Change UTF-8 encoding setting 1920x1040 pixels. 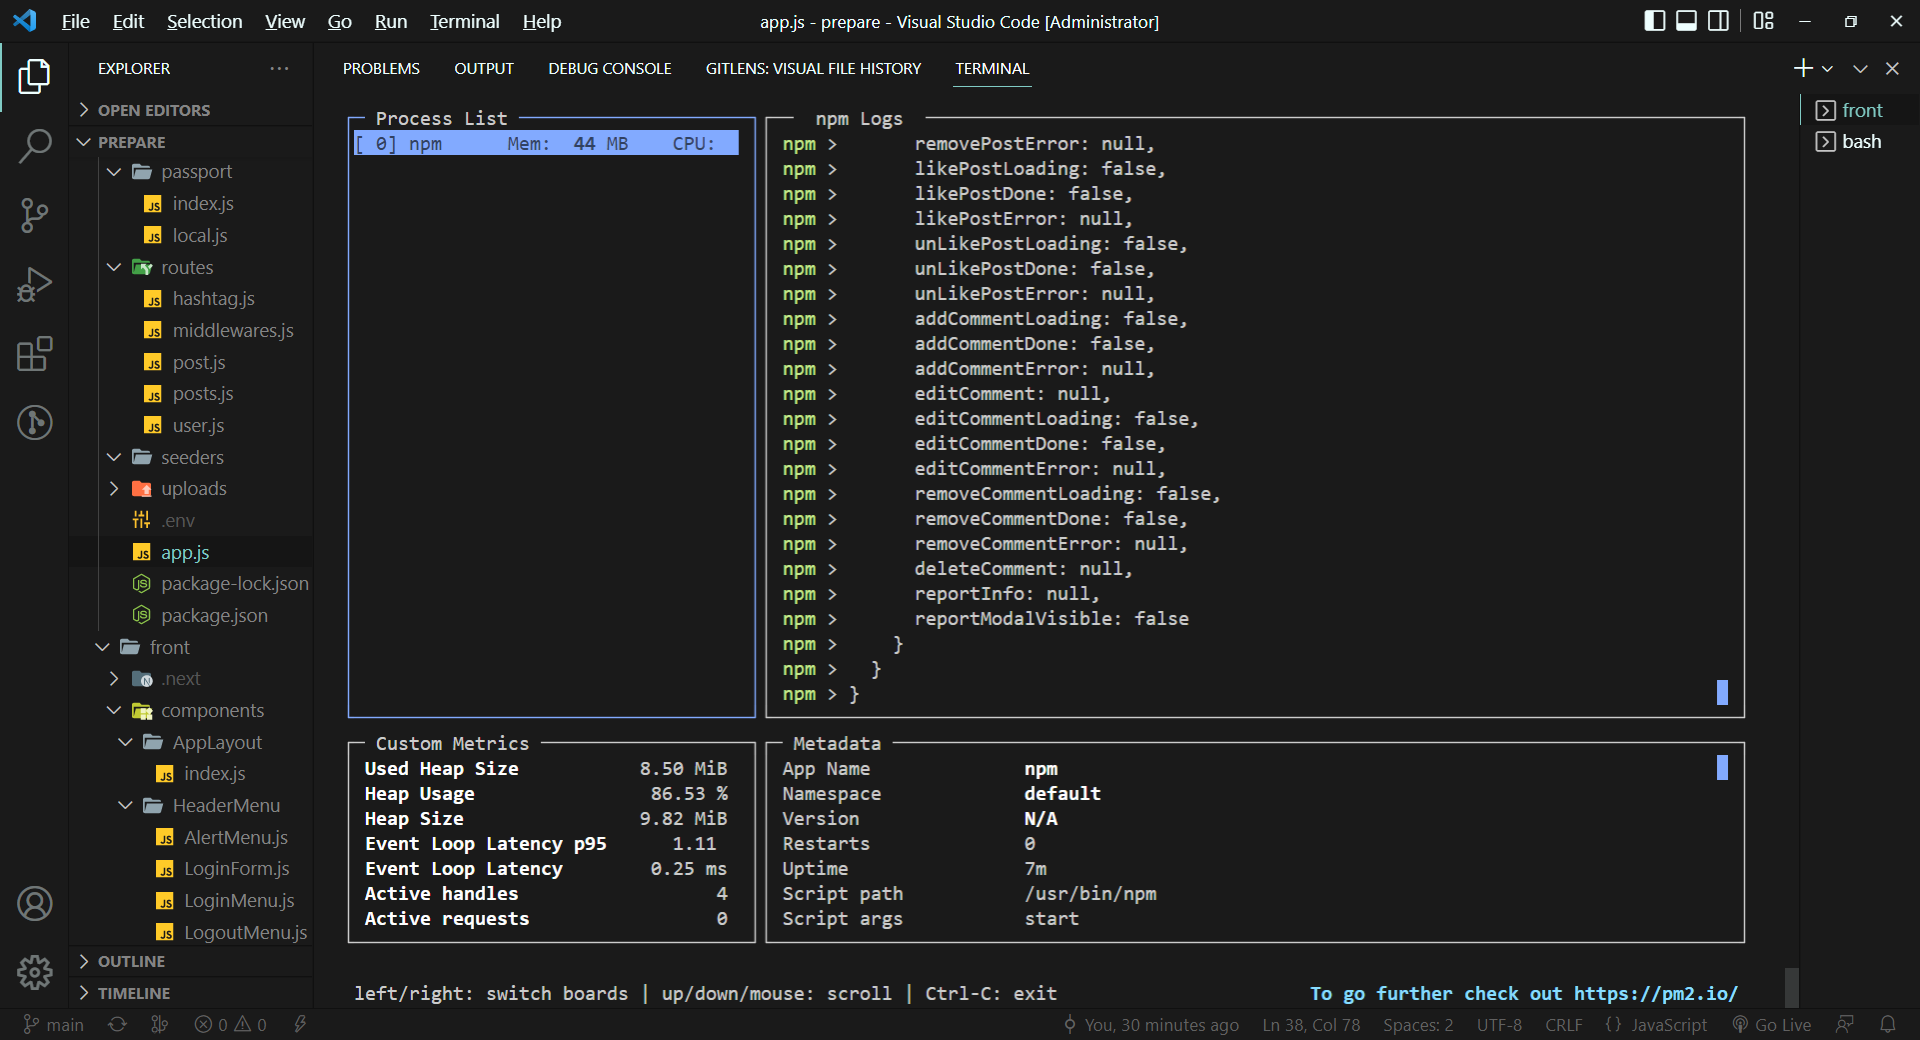coord(1499,1025)
